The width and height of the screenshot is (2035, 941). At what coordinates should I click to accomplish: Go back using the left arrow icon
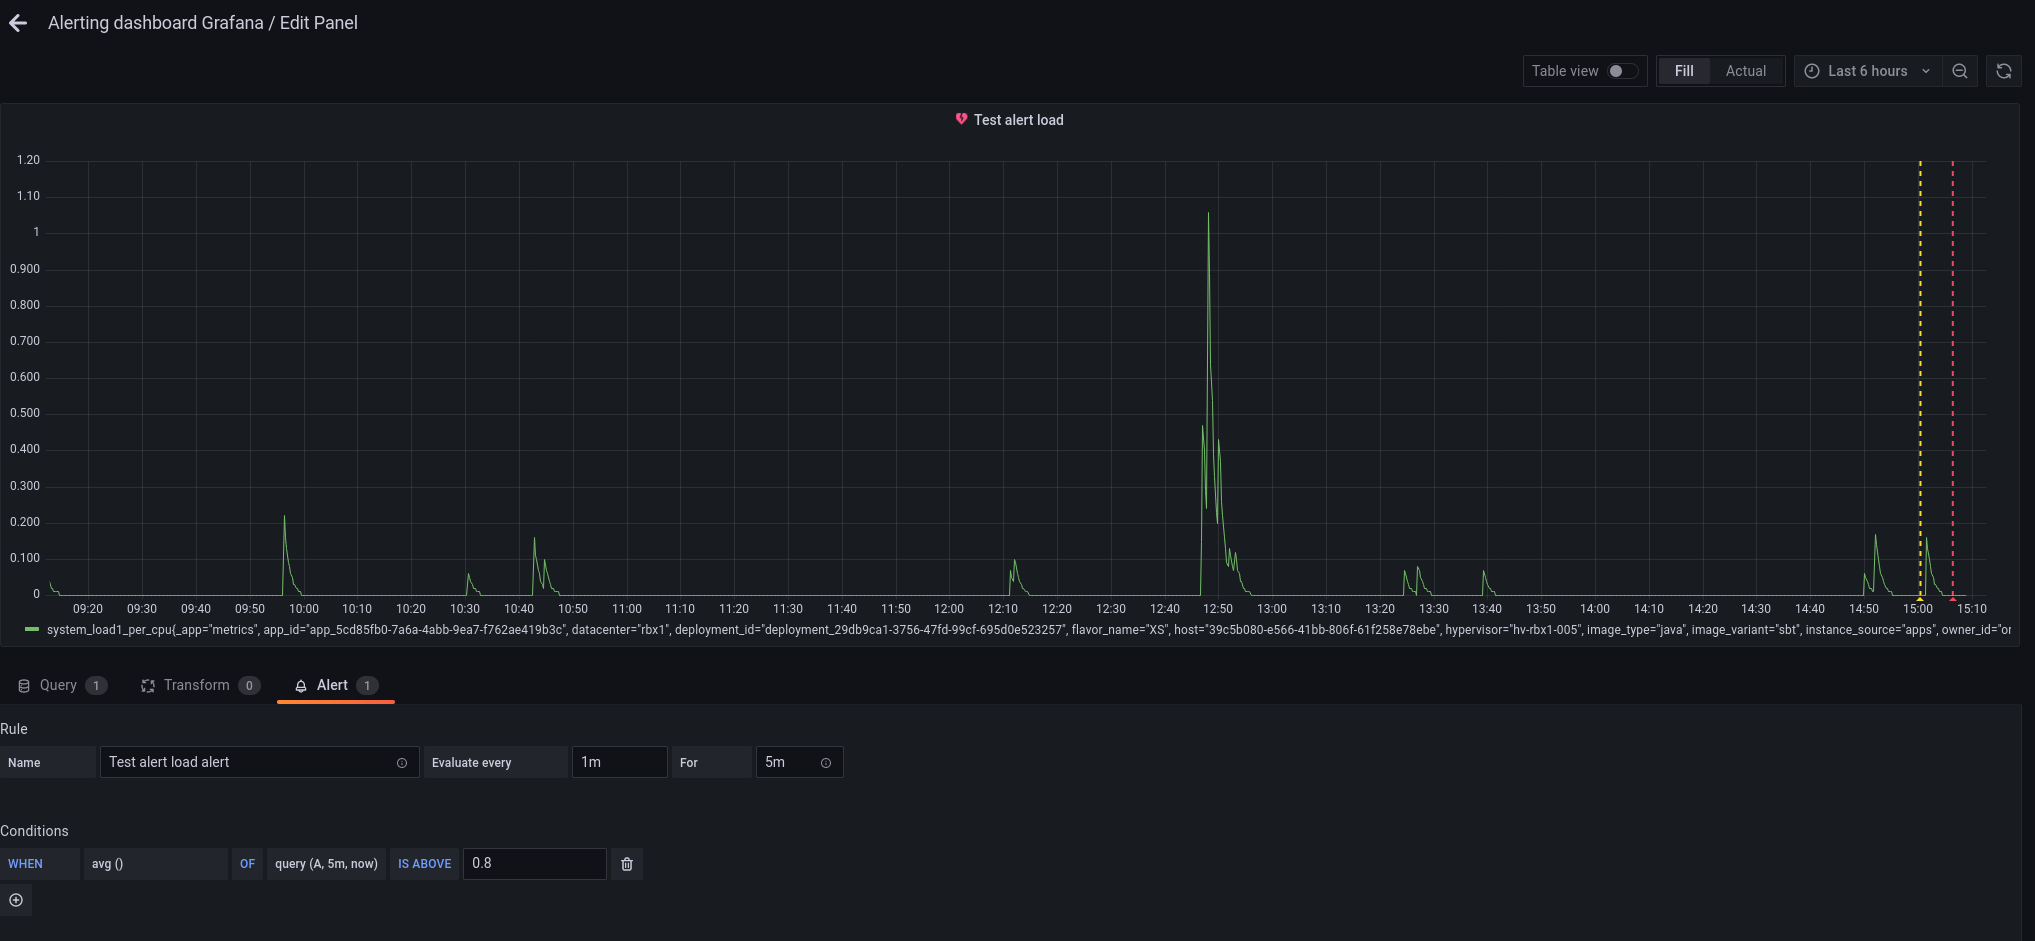pos(18,23)
